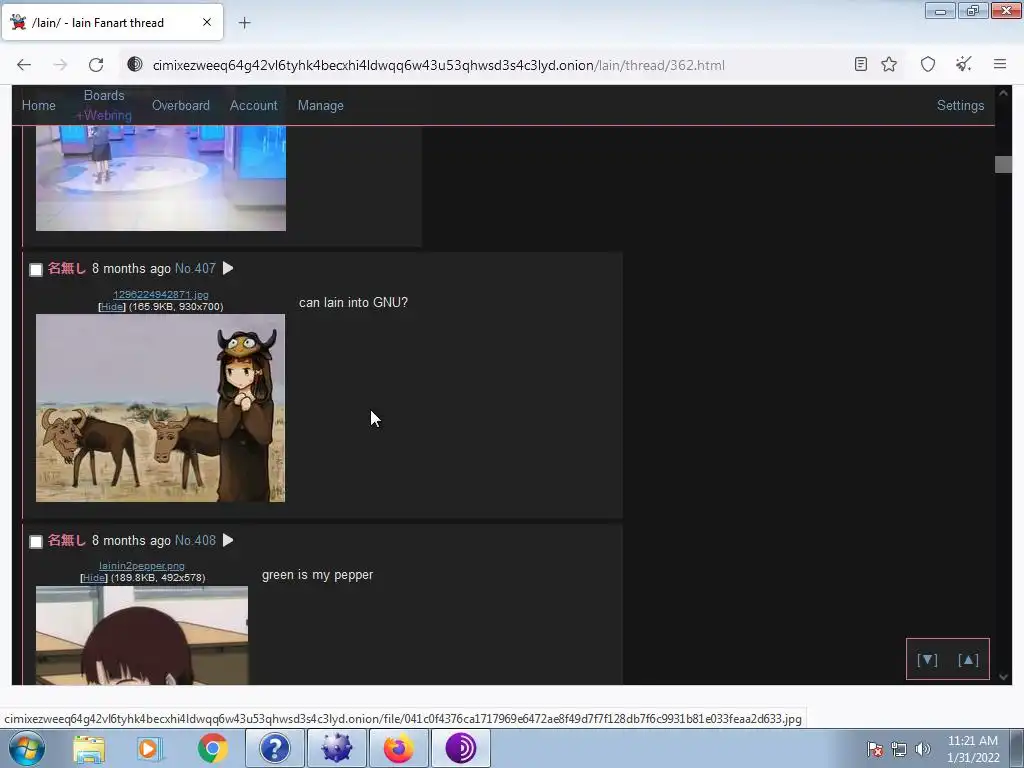The width and height of the screenshot is (1024, 768).
Task: Open the onion site identity icon
Action: [135, 65]
